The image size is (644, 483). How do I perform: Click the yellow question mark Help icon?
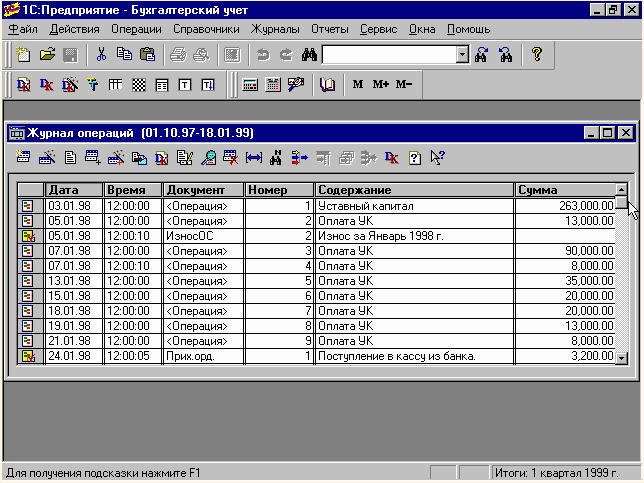(x=537, y=55)
